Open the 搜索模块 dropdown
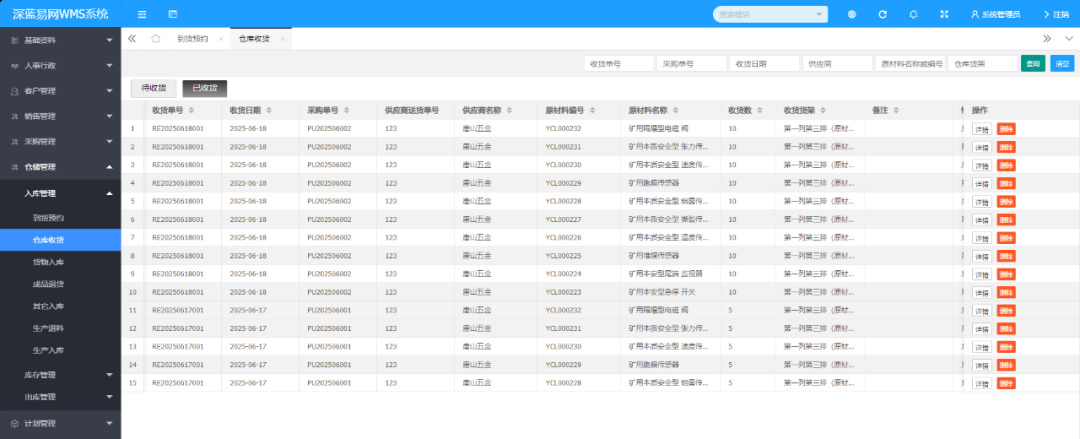The image size is (1080, 439). tap(770, 14)
